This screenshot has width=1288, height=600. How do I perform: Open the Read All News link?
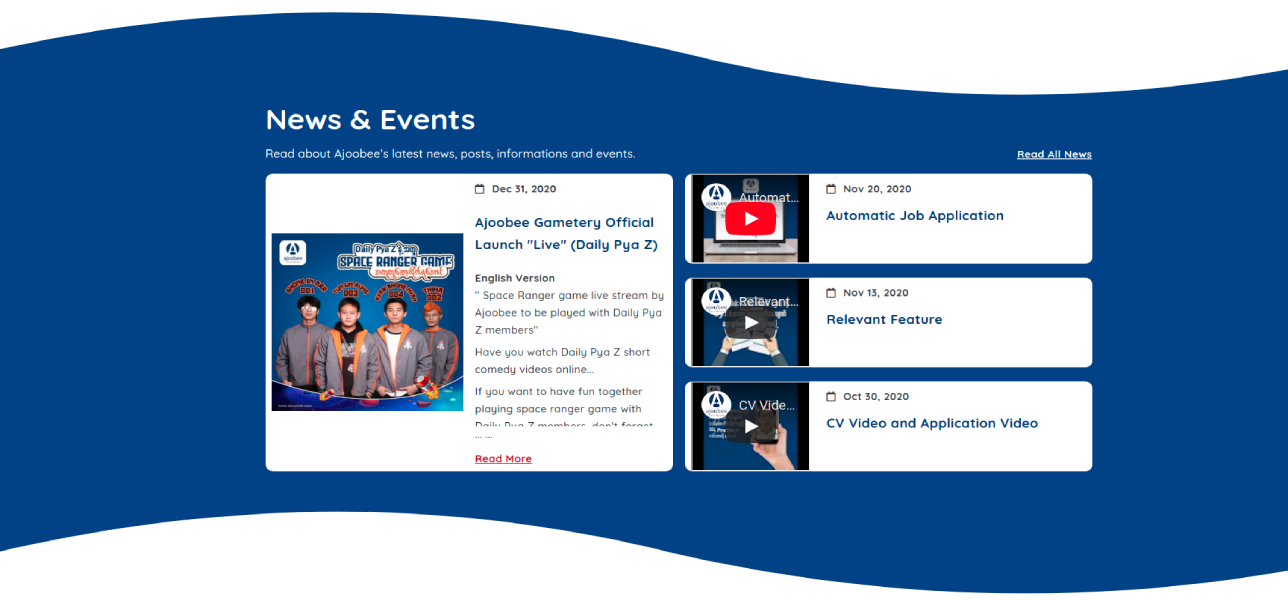[1054, 154]
